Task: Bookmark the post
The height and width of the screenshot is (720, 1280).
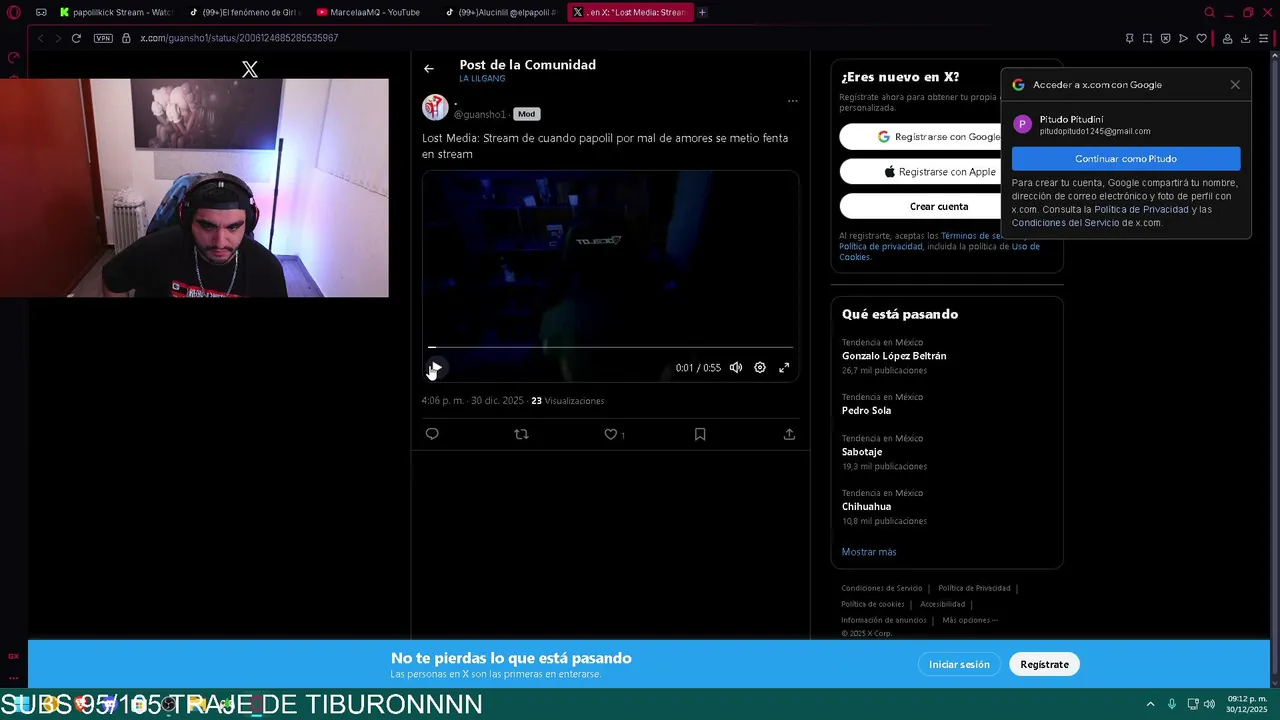Action: click(x=700, y=434)
